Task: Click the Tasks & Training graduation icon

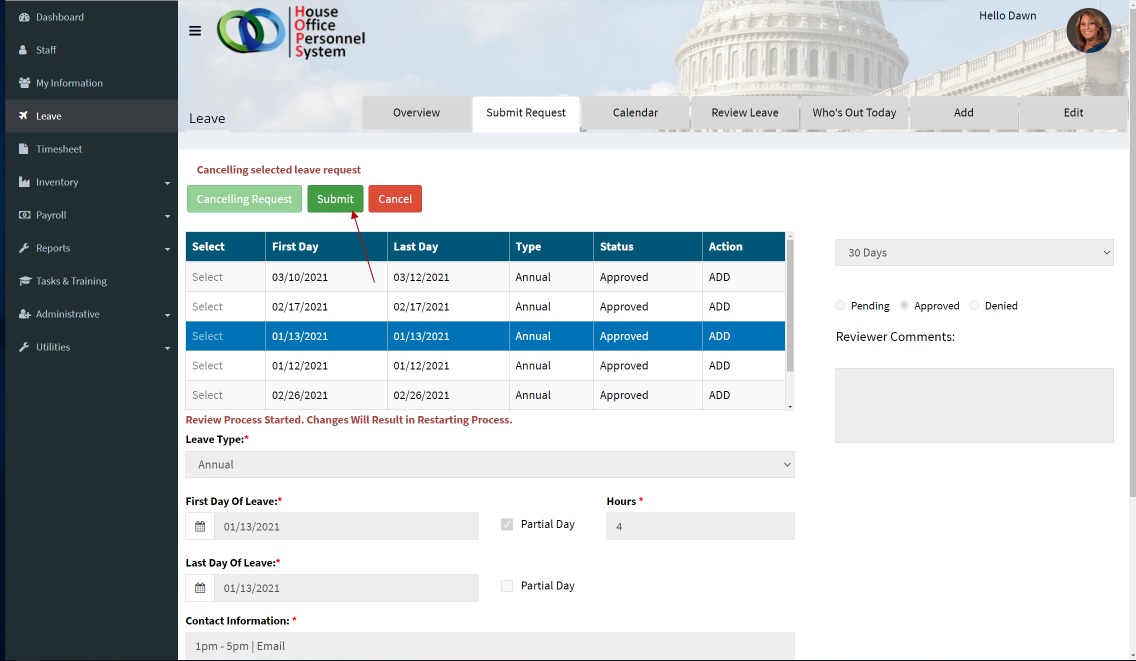Action: pos(24,281)
